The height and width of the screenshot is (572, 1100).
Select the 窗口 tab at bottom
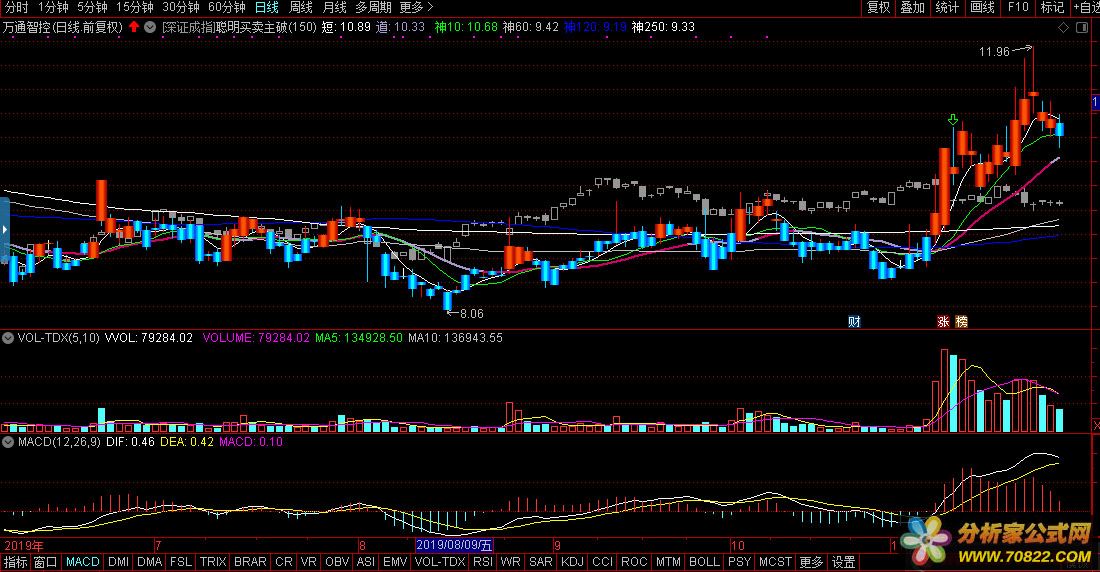(x=46, y=562)
